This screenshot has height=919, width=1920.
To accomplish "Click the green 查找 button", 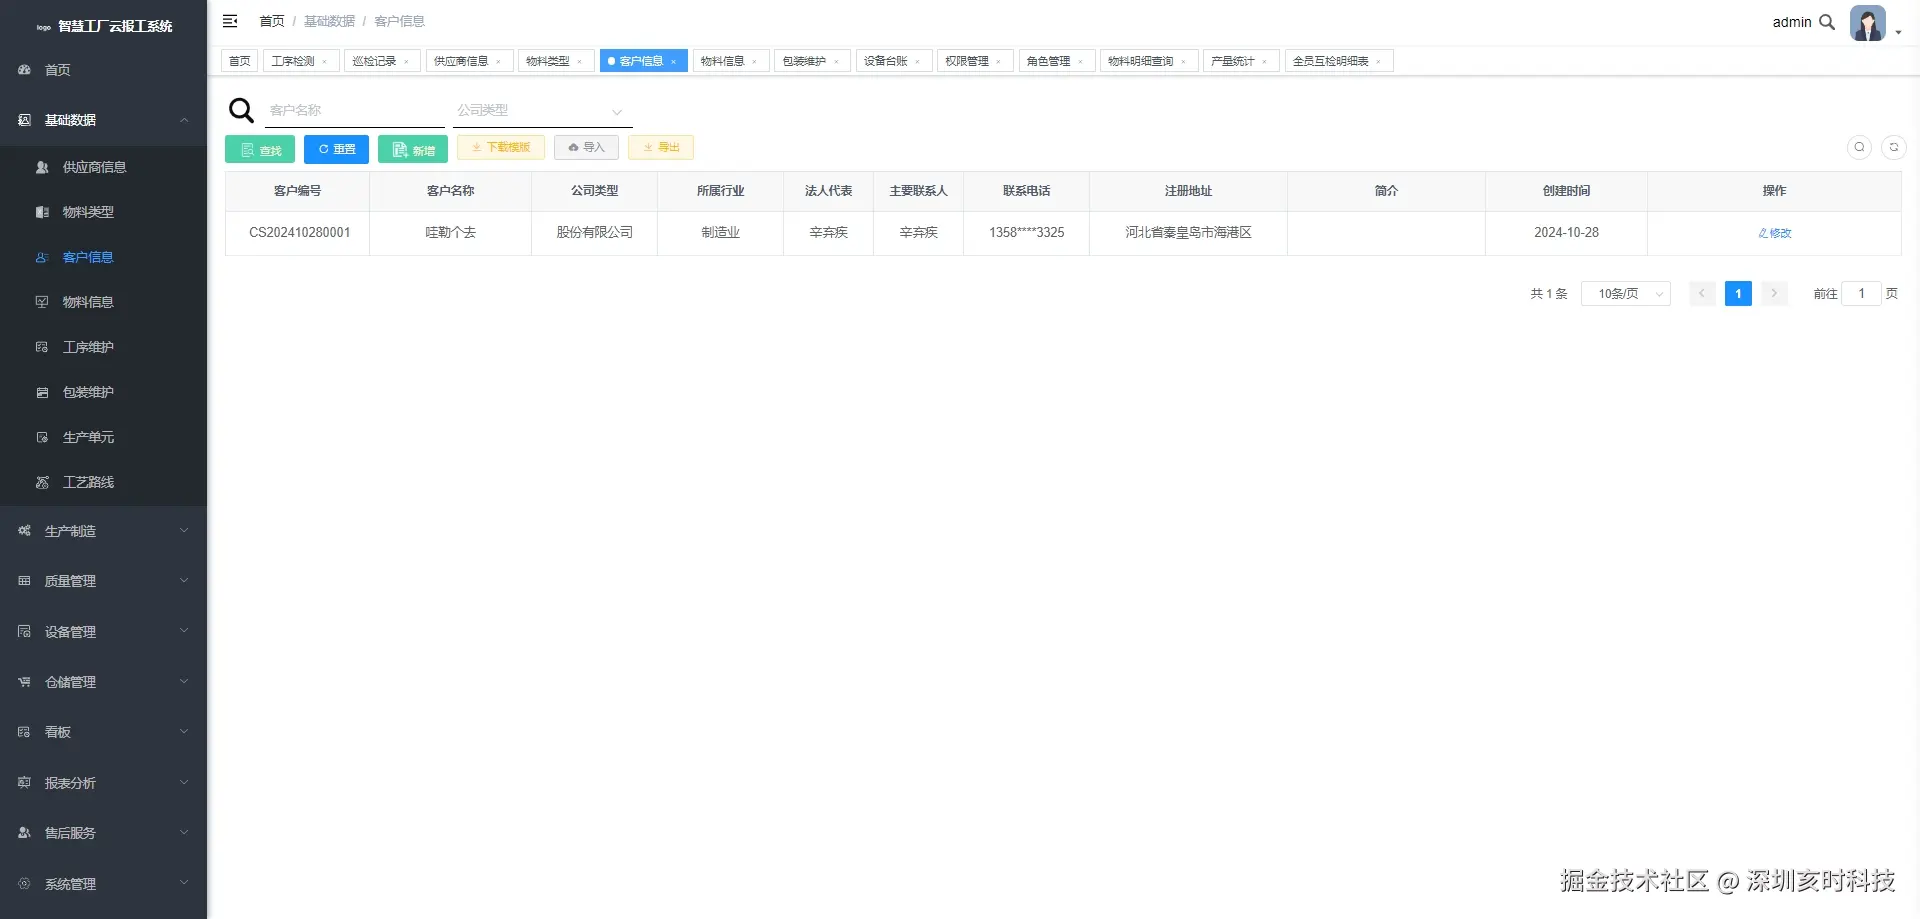I will tap(260, 149).
